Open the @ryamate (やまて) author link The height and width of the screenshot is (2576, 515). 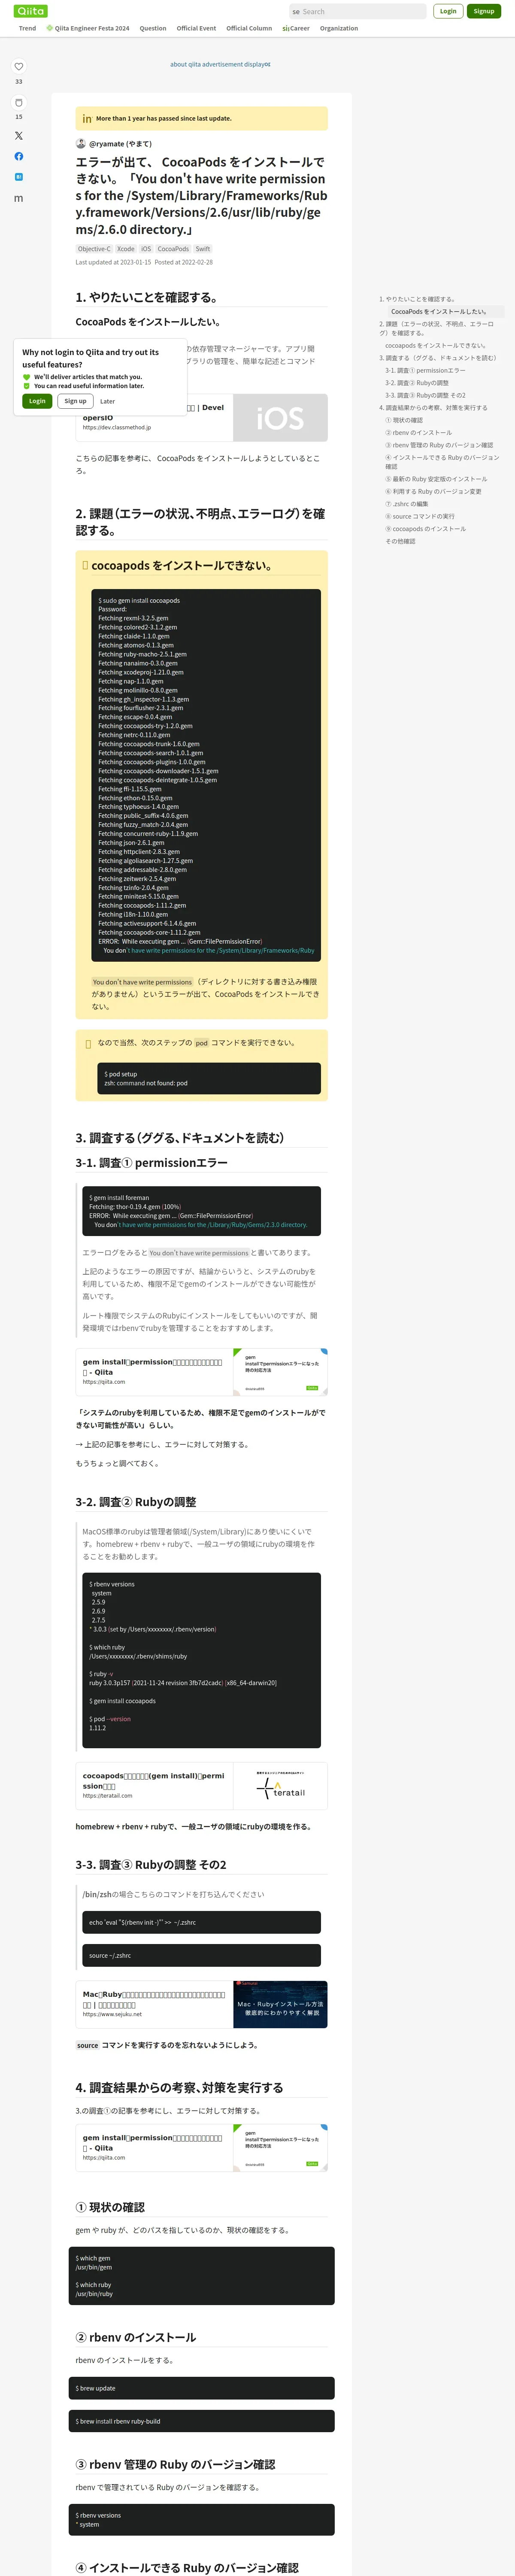pos(120,144)
